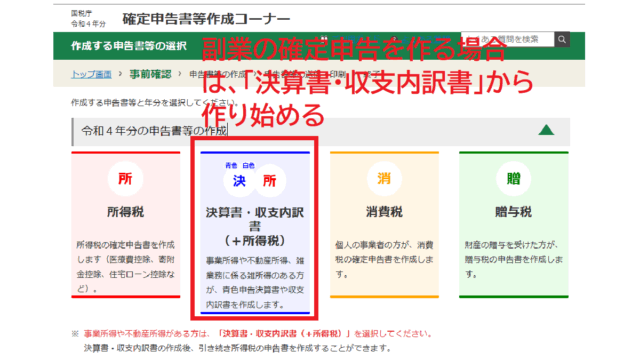
Task: Click the 所得税 card description text
Action: coord(126,267)
